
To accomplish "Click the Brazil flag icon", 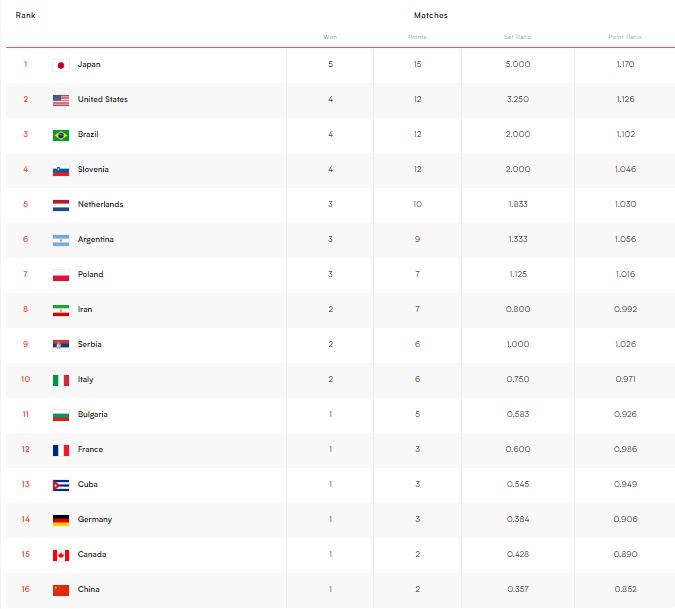I will click(60, 135).
